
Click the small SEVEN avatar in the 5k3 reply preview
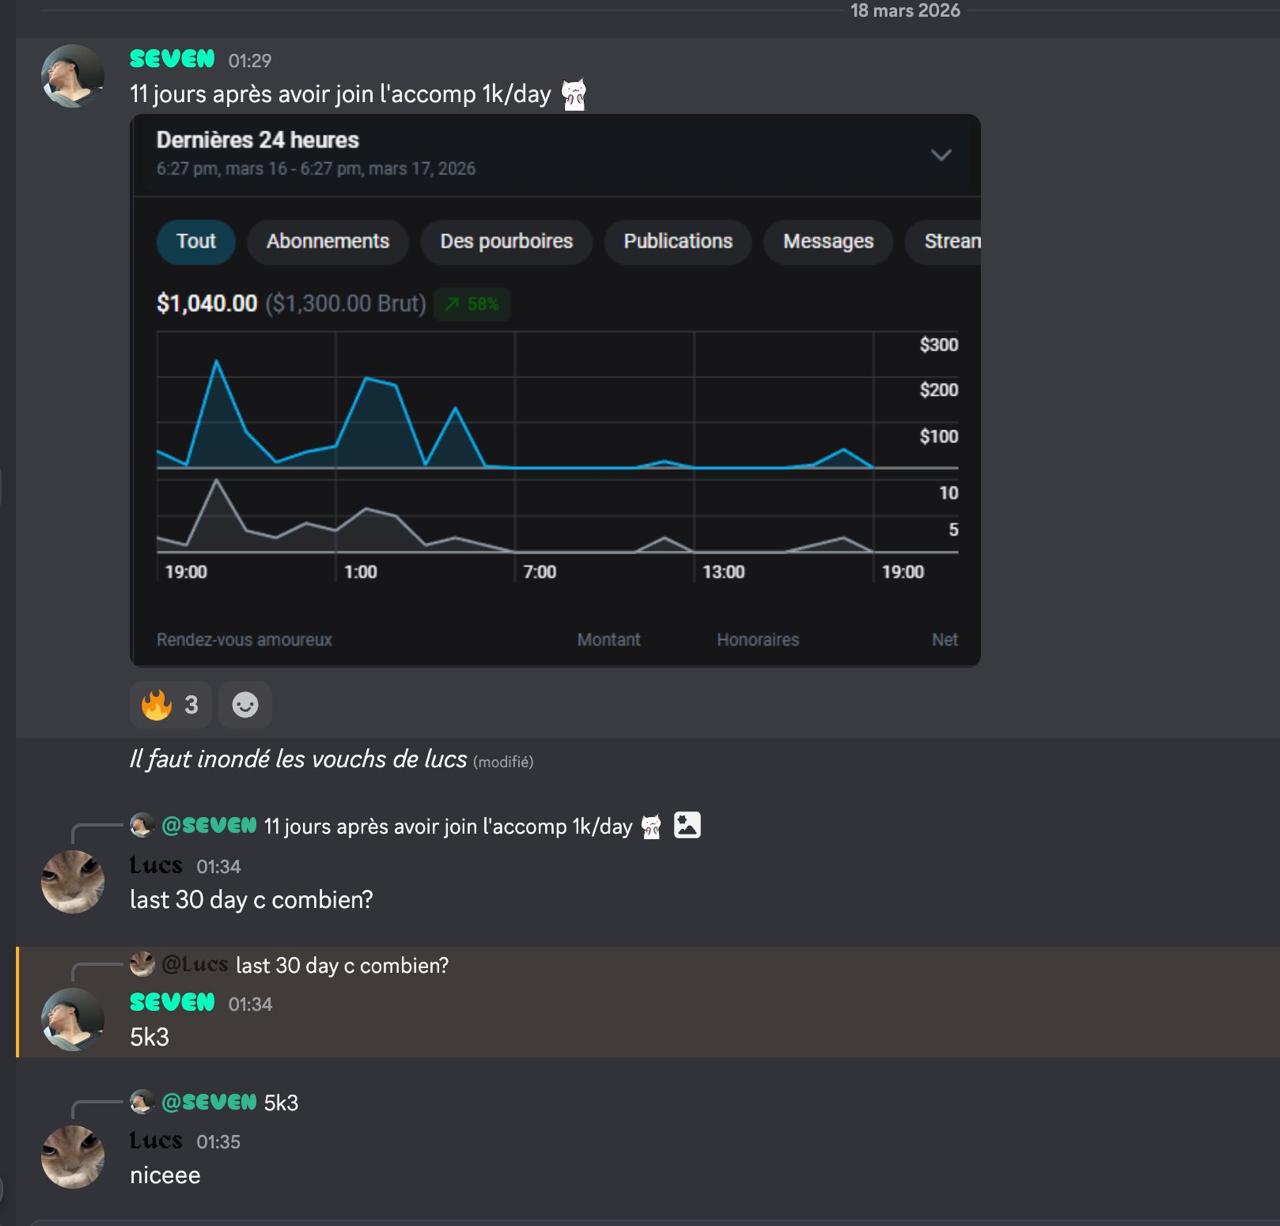click(x=141, y=1102)
